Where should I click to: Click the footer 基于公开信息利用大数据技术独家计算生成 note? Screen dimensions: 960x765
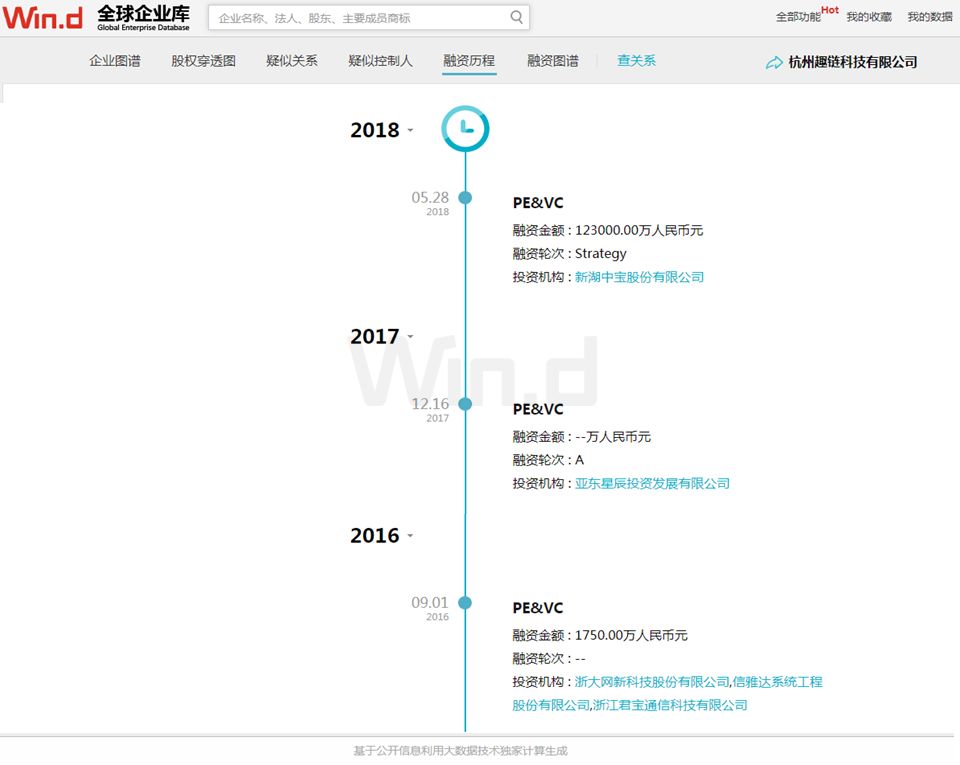click(460, 750)
